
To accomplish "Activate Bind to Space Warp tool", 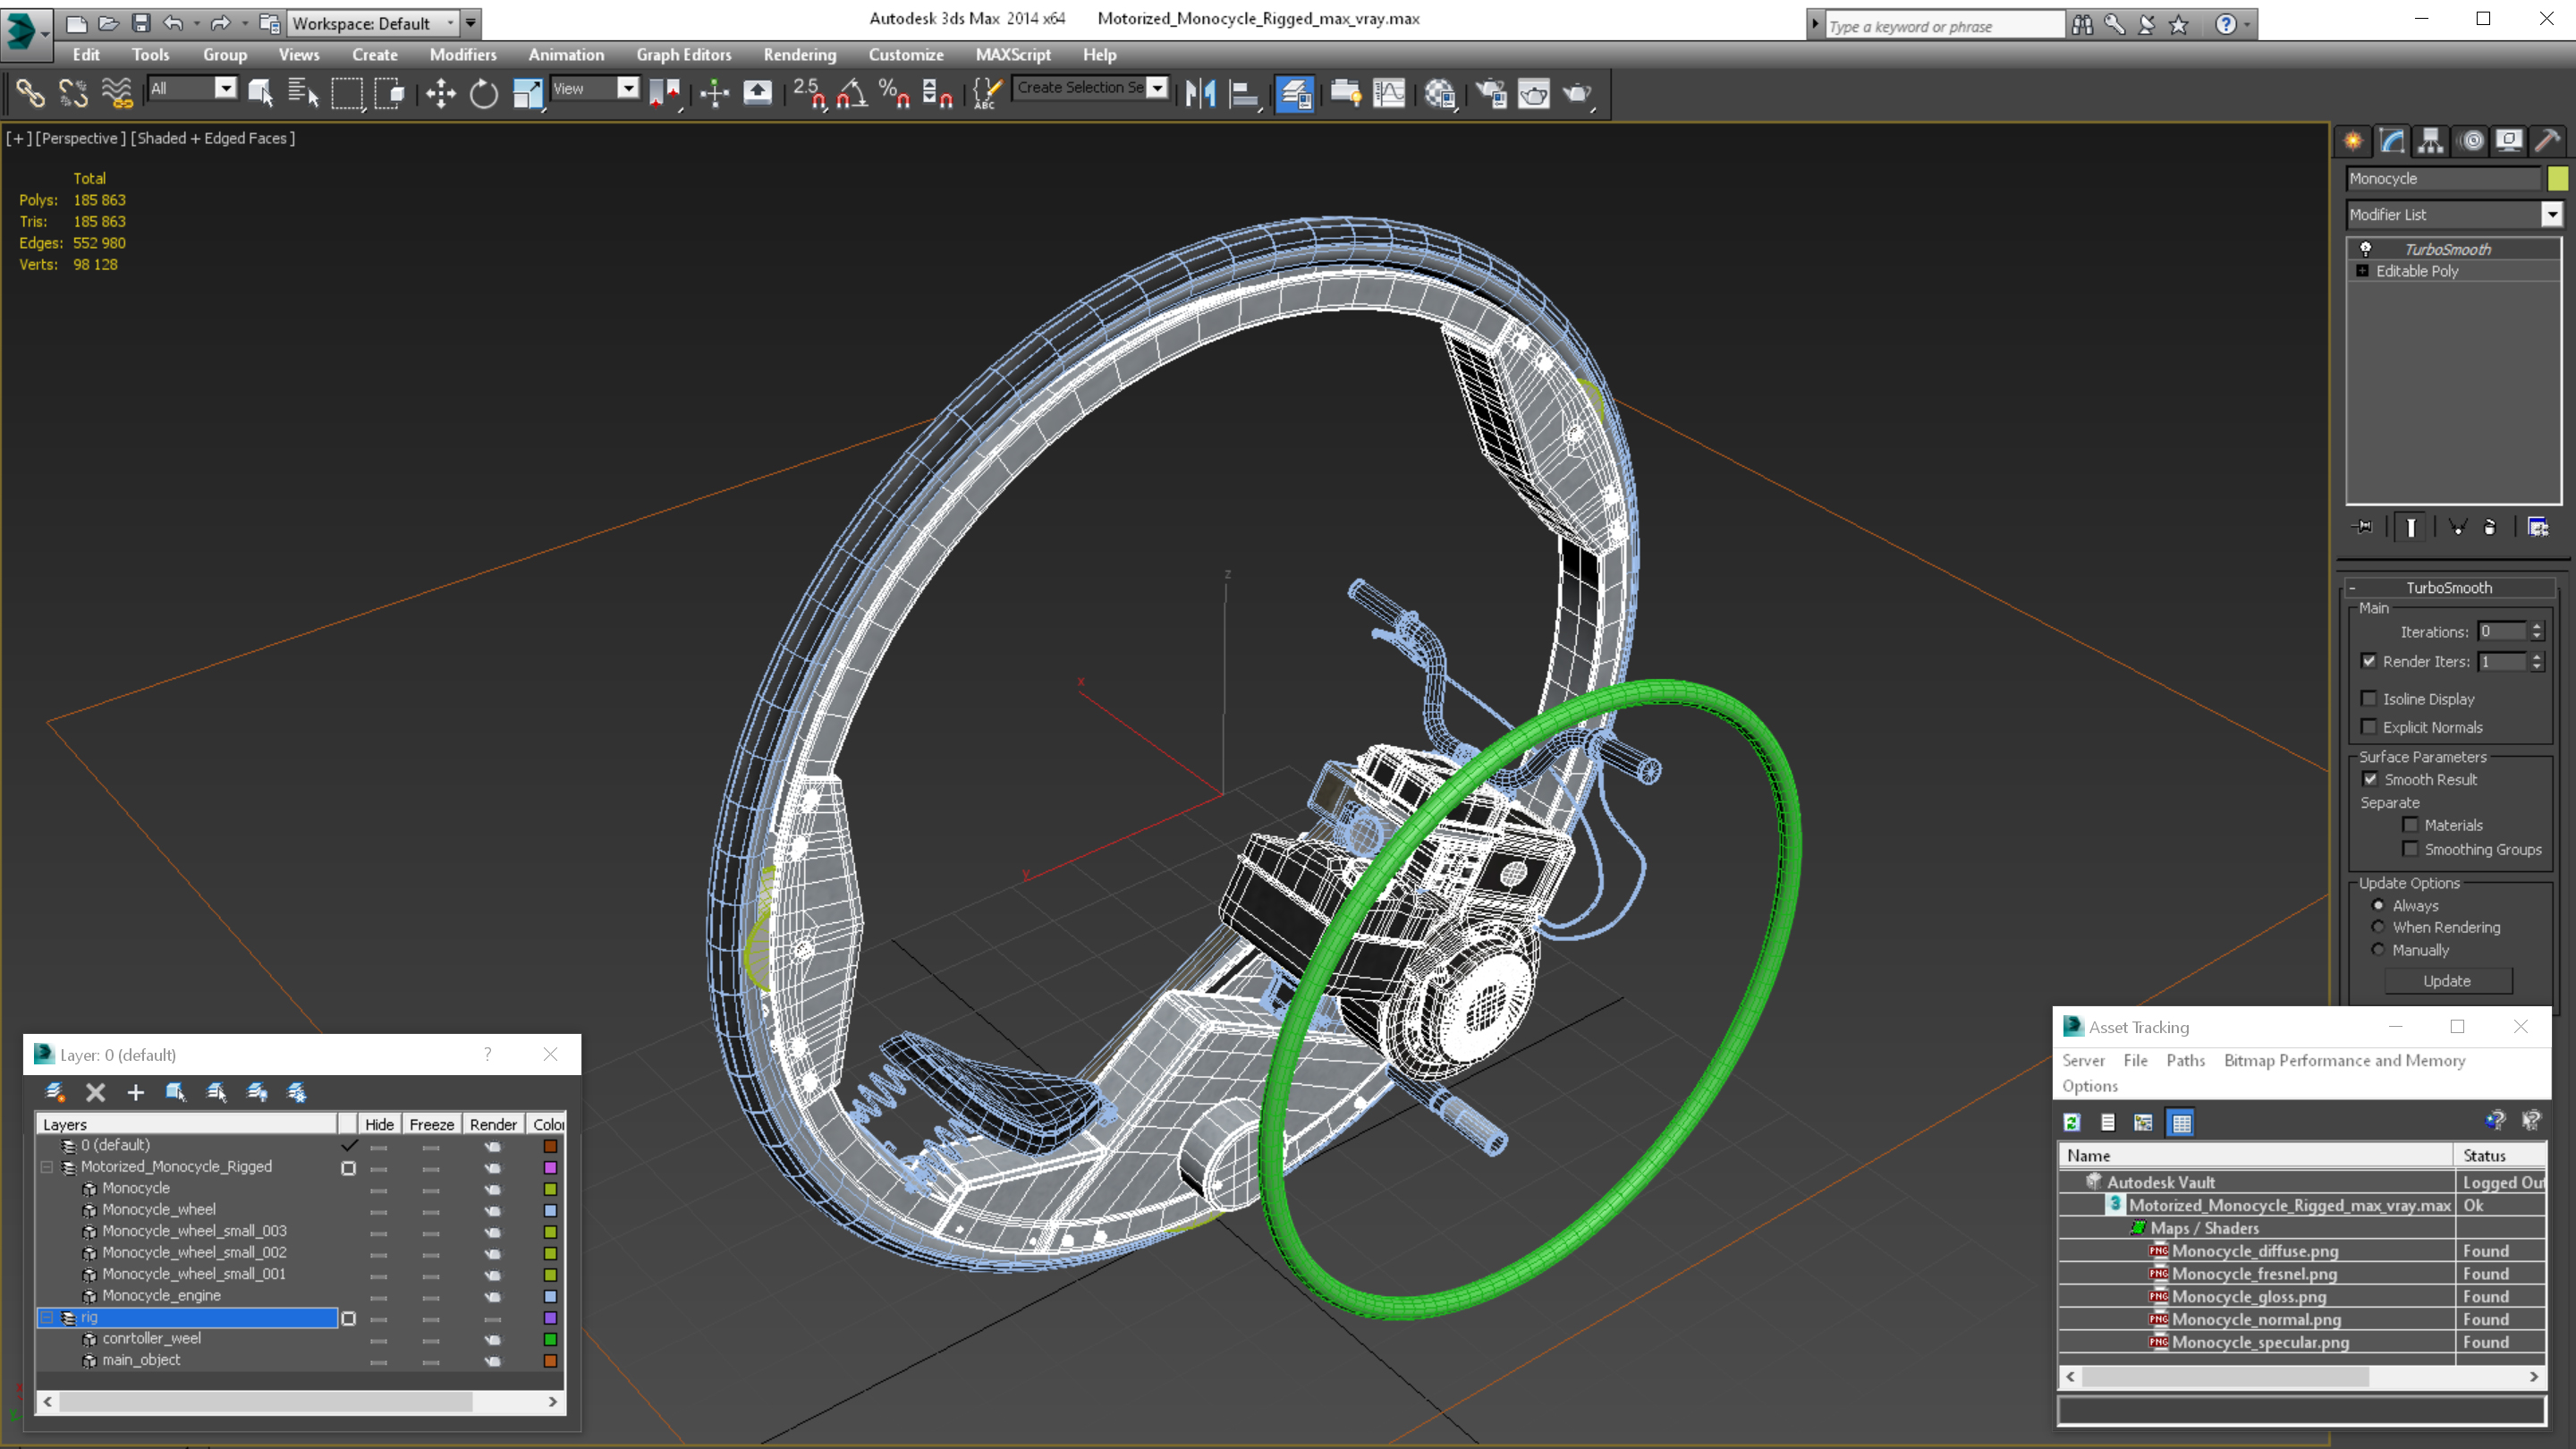I will [117, 93].
